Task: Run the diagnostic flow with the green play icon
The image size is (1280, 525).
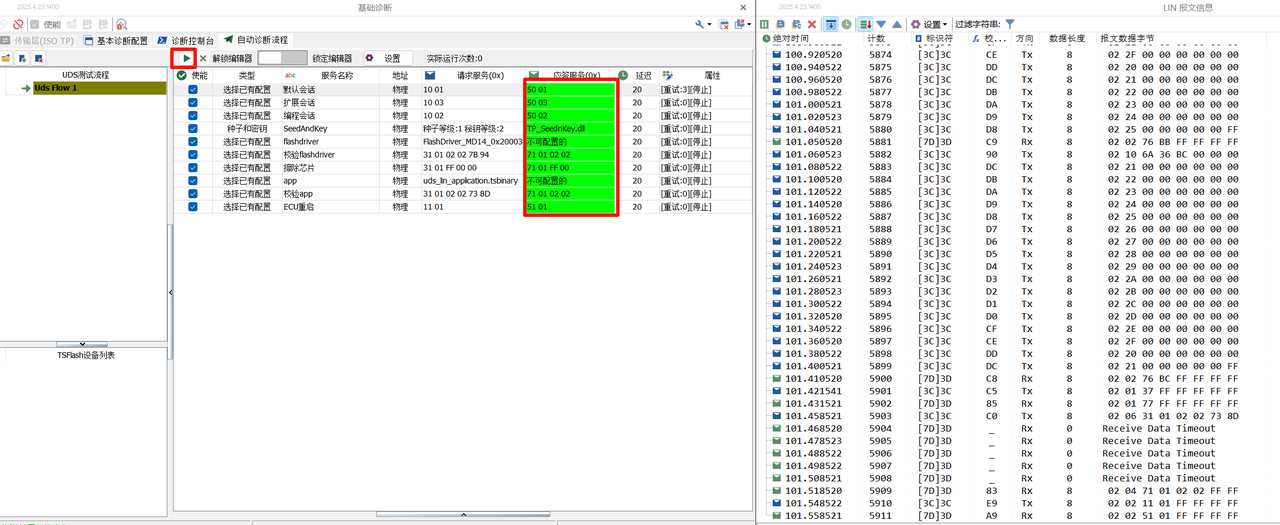Action: pos(186,59)
